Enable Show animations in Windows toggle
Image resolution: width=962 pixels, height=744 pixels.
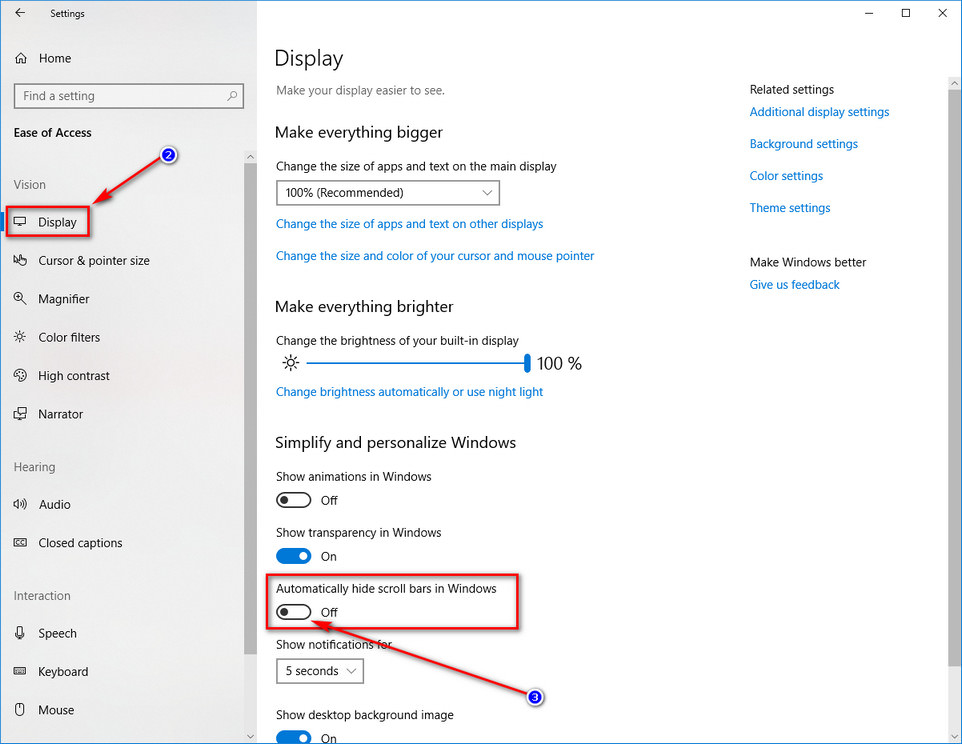pos(293,500)
